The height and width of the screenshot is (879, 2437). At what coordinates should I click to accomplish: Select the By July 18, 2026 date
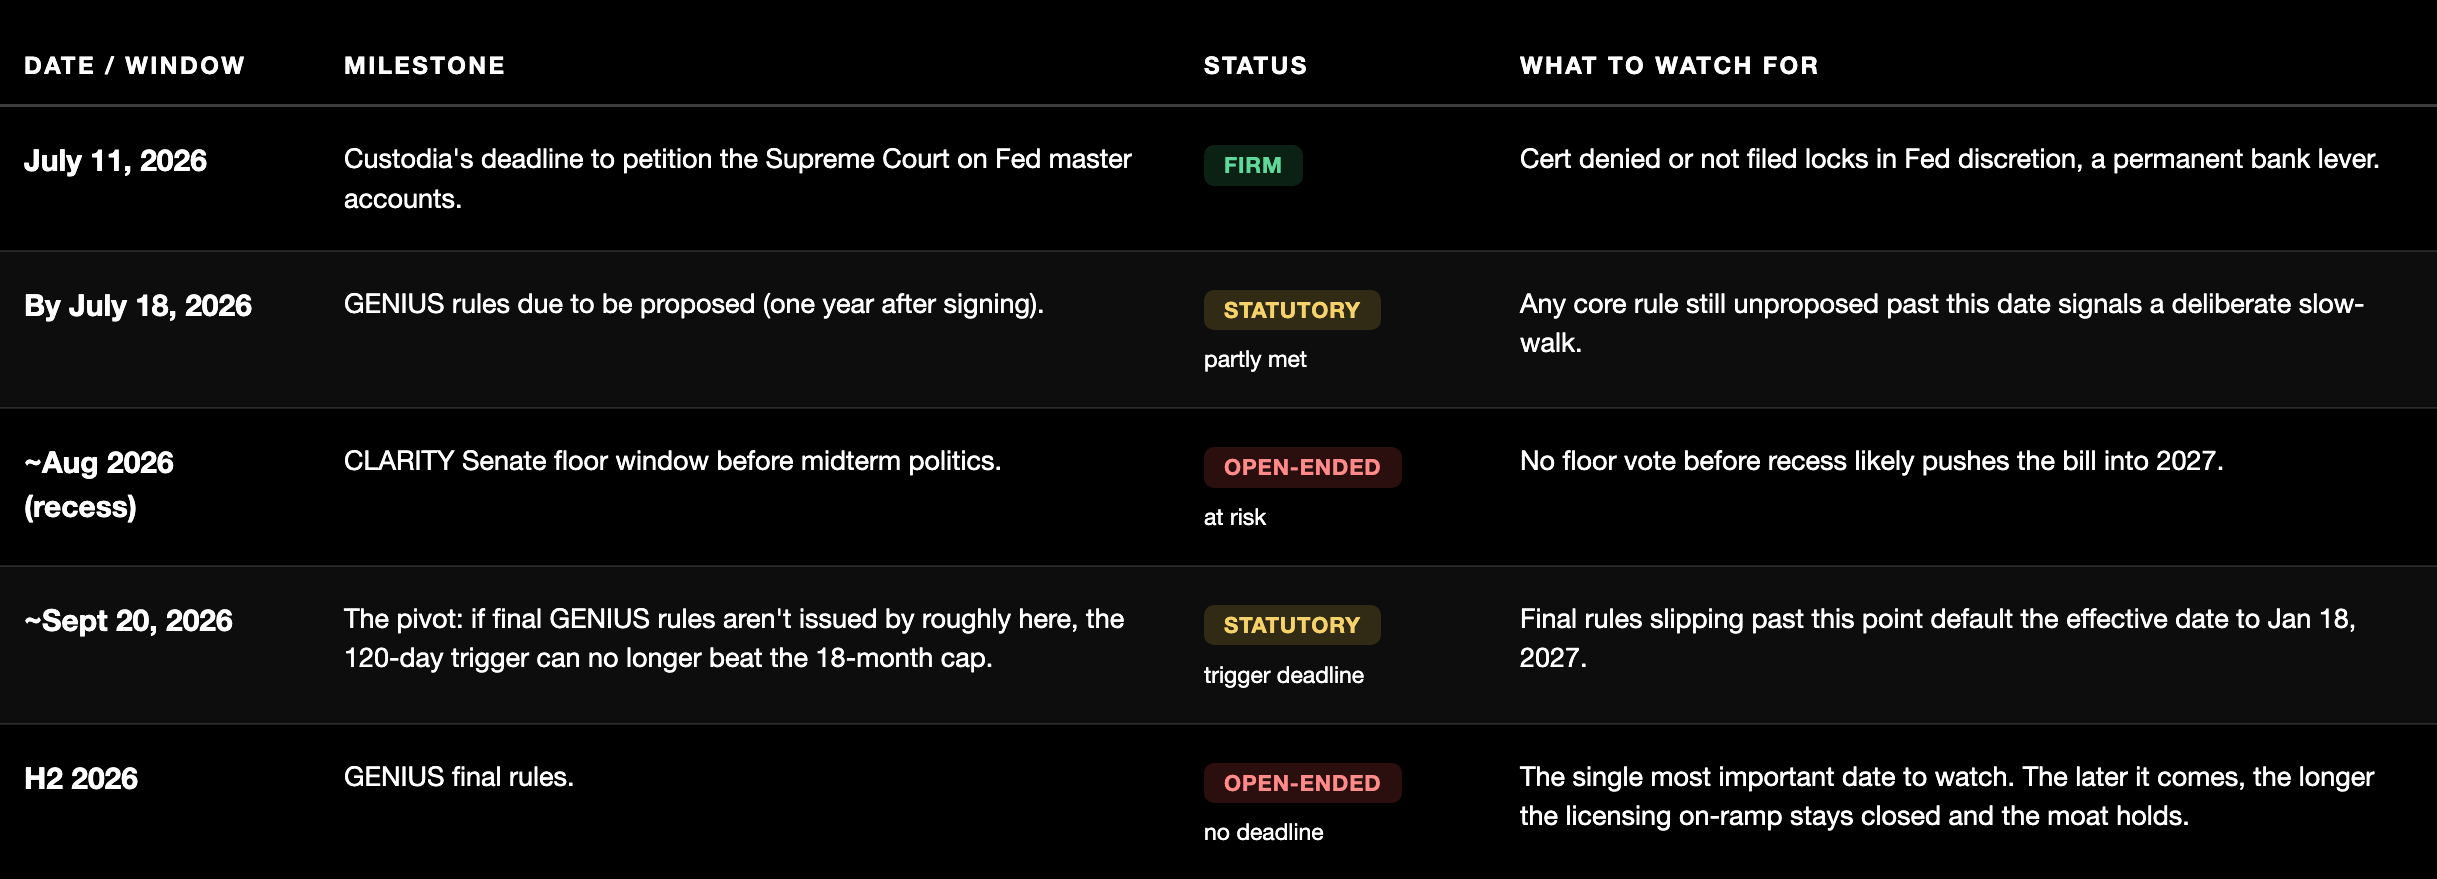coord(138,306)
